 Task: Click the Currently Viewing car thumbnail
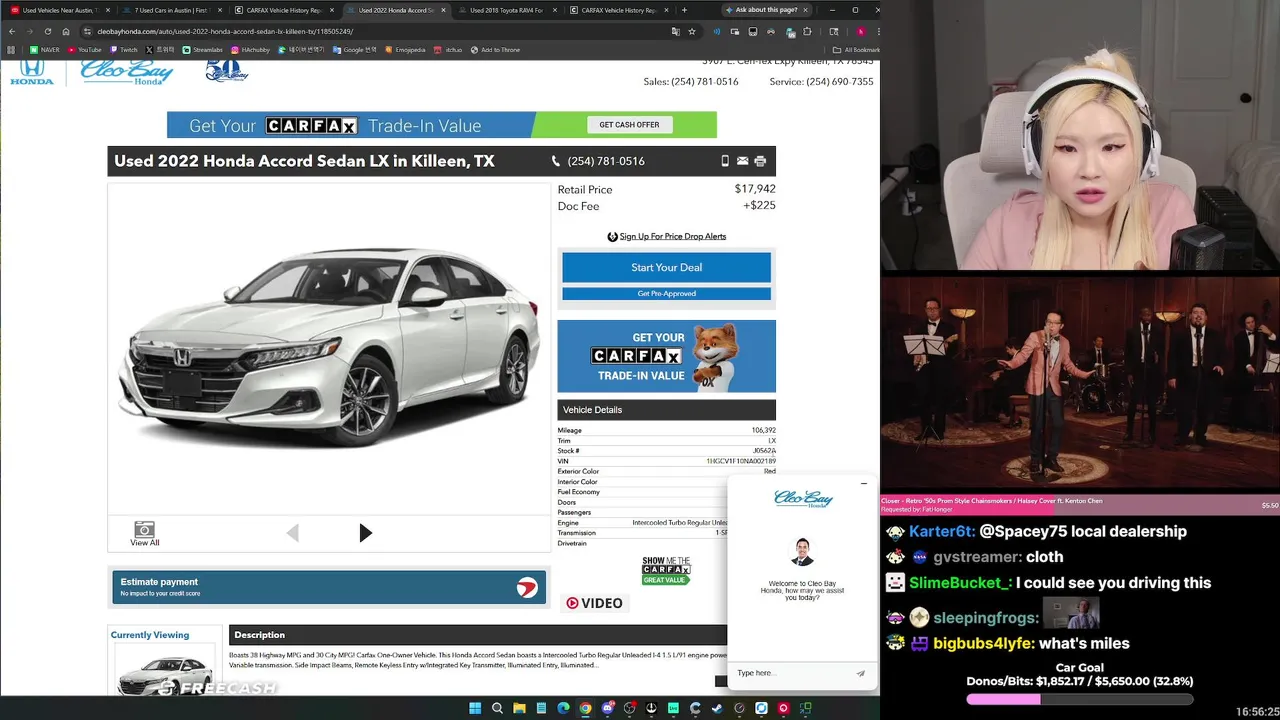[164, 672]
